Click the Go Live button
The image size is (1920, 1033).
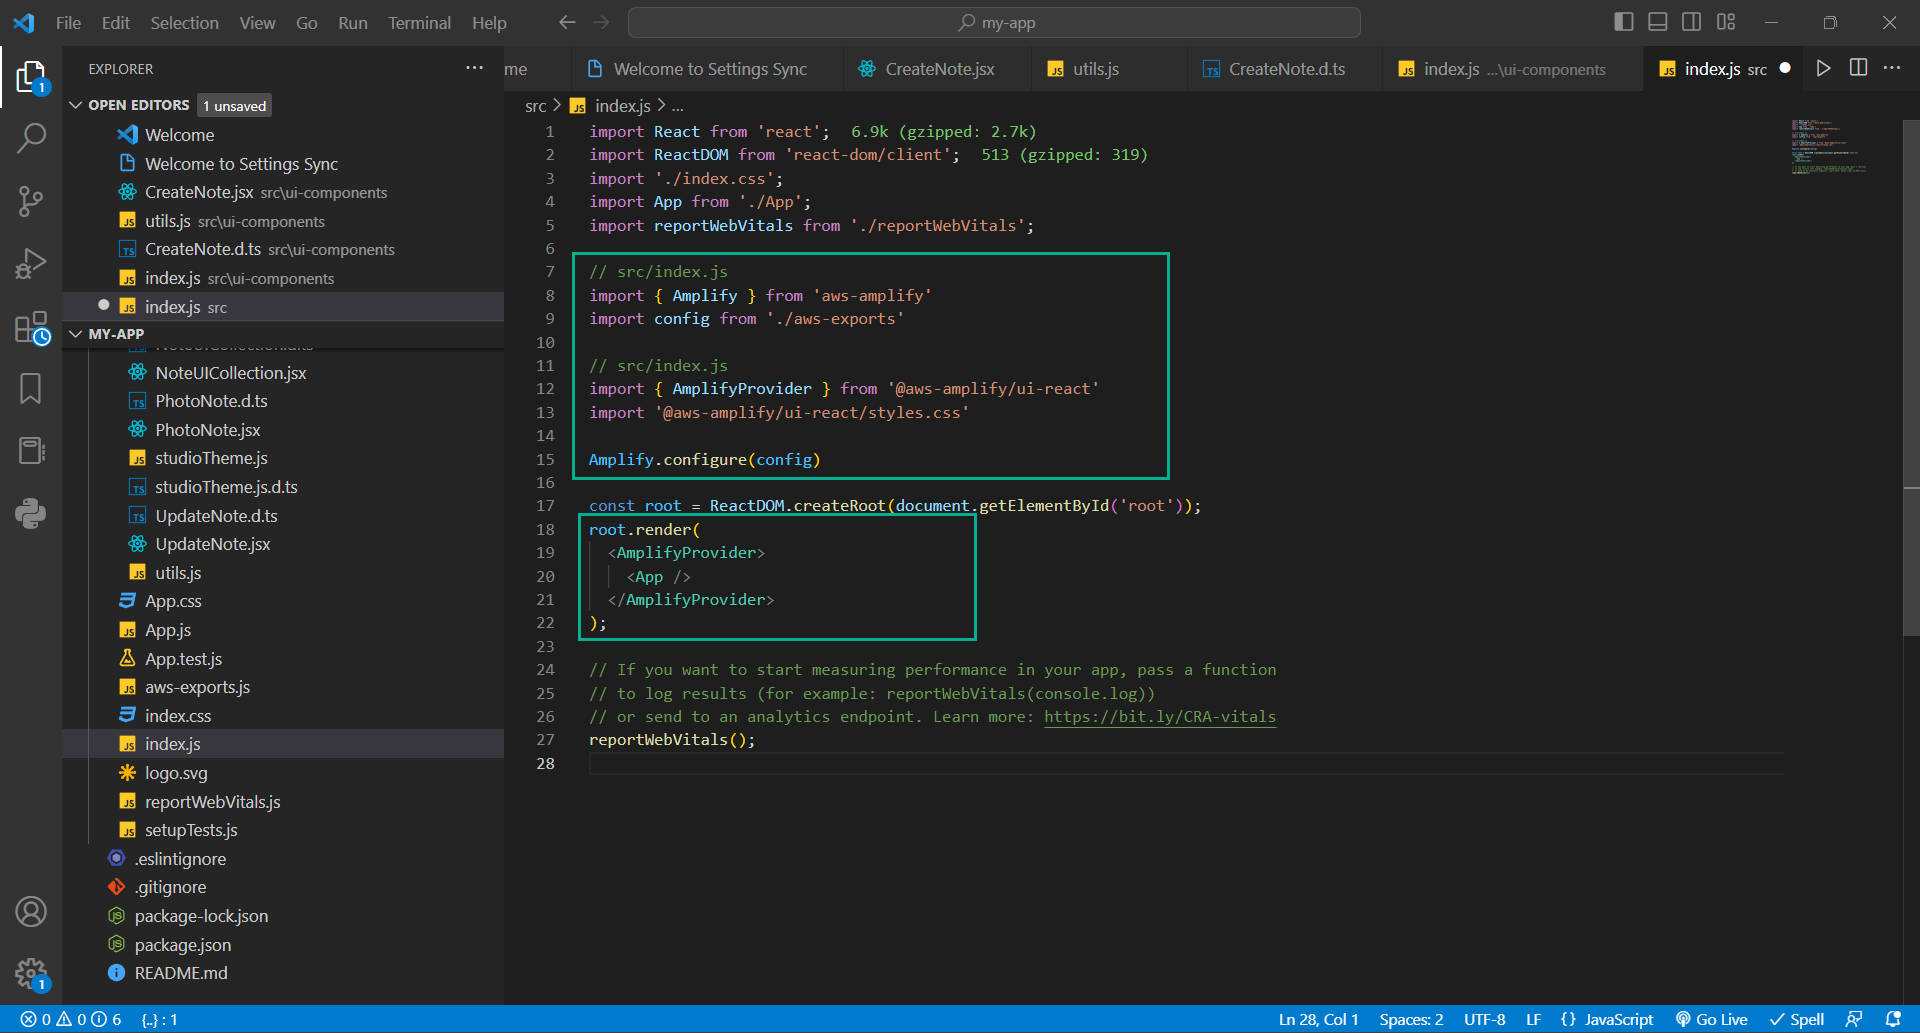(1712, 1019)
